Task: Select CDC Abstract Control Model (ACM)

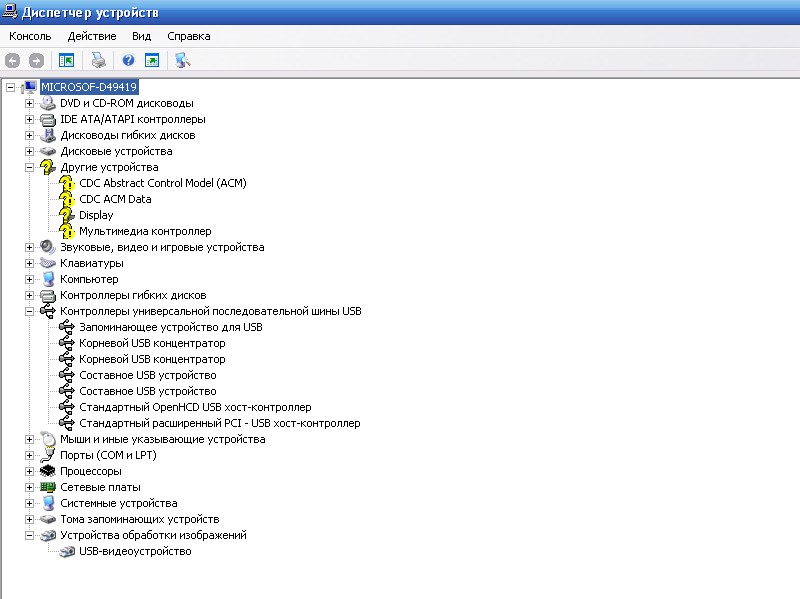Action: point(163,183)
